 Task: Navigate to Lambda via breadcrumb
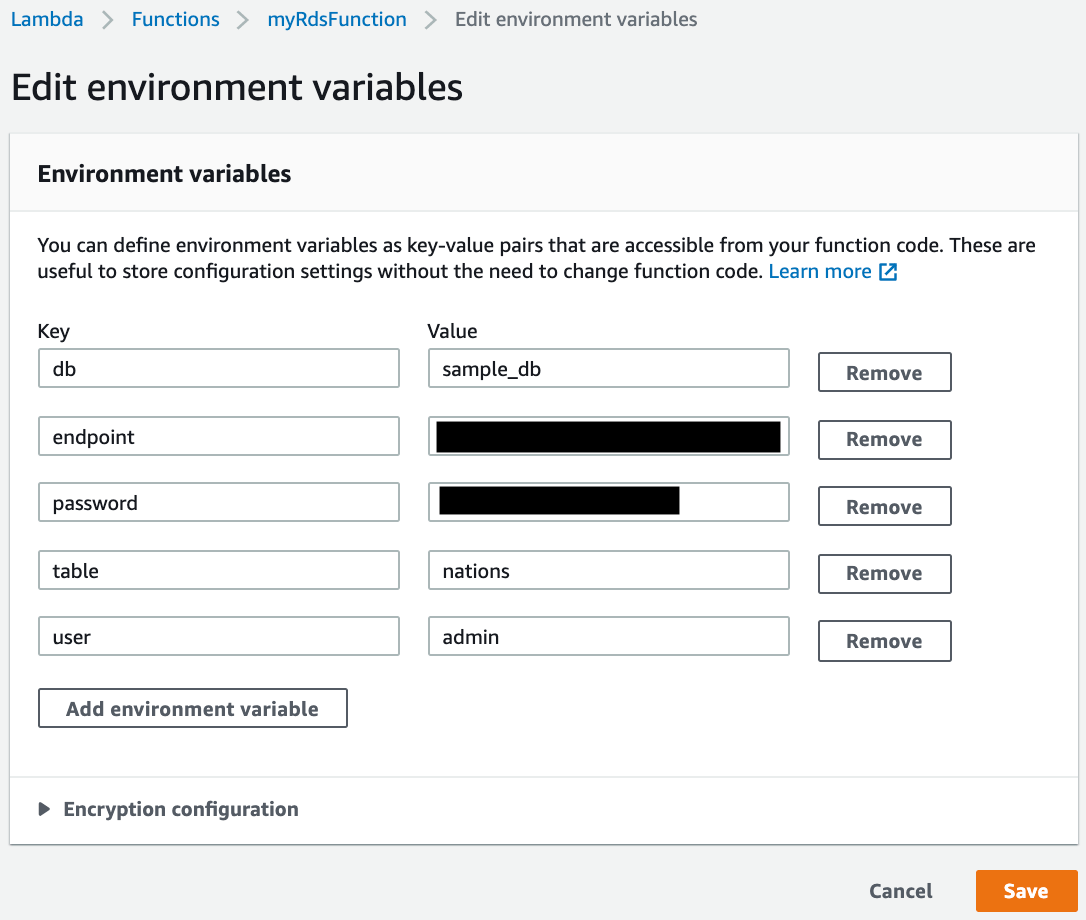(x=47, y=18)
